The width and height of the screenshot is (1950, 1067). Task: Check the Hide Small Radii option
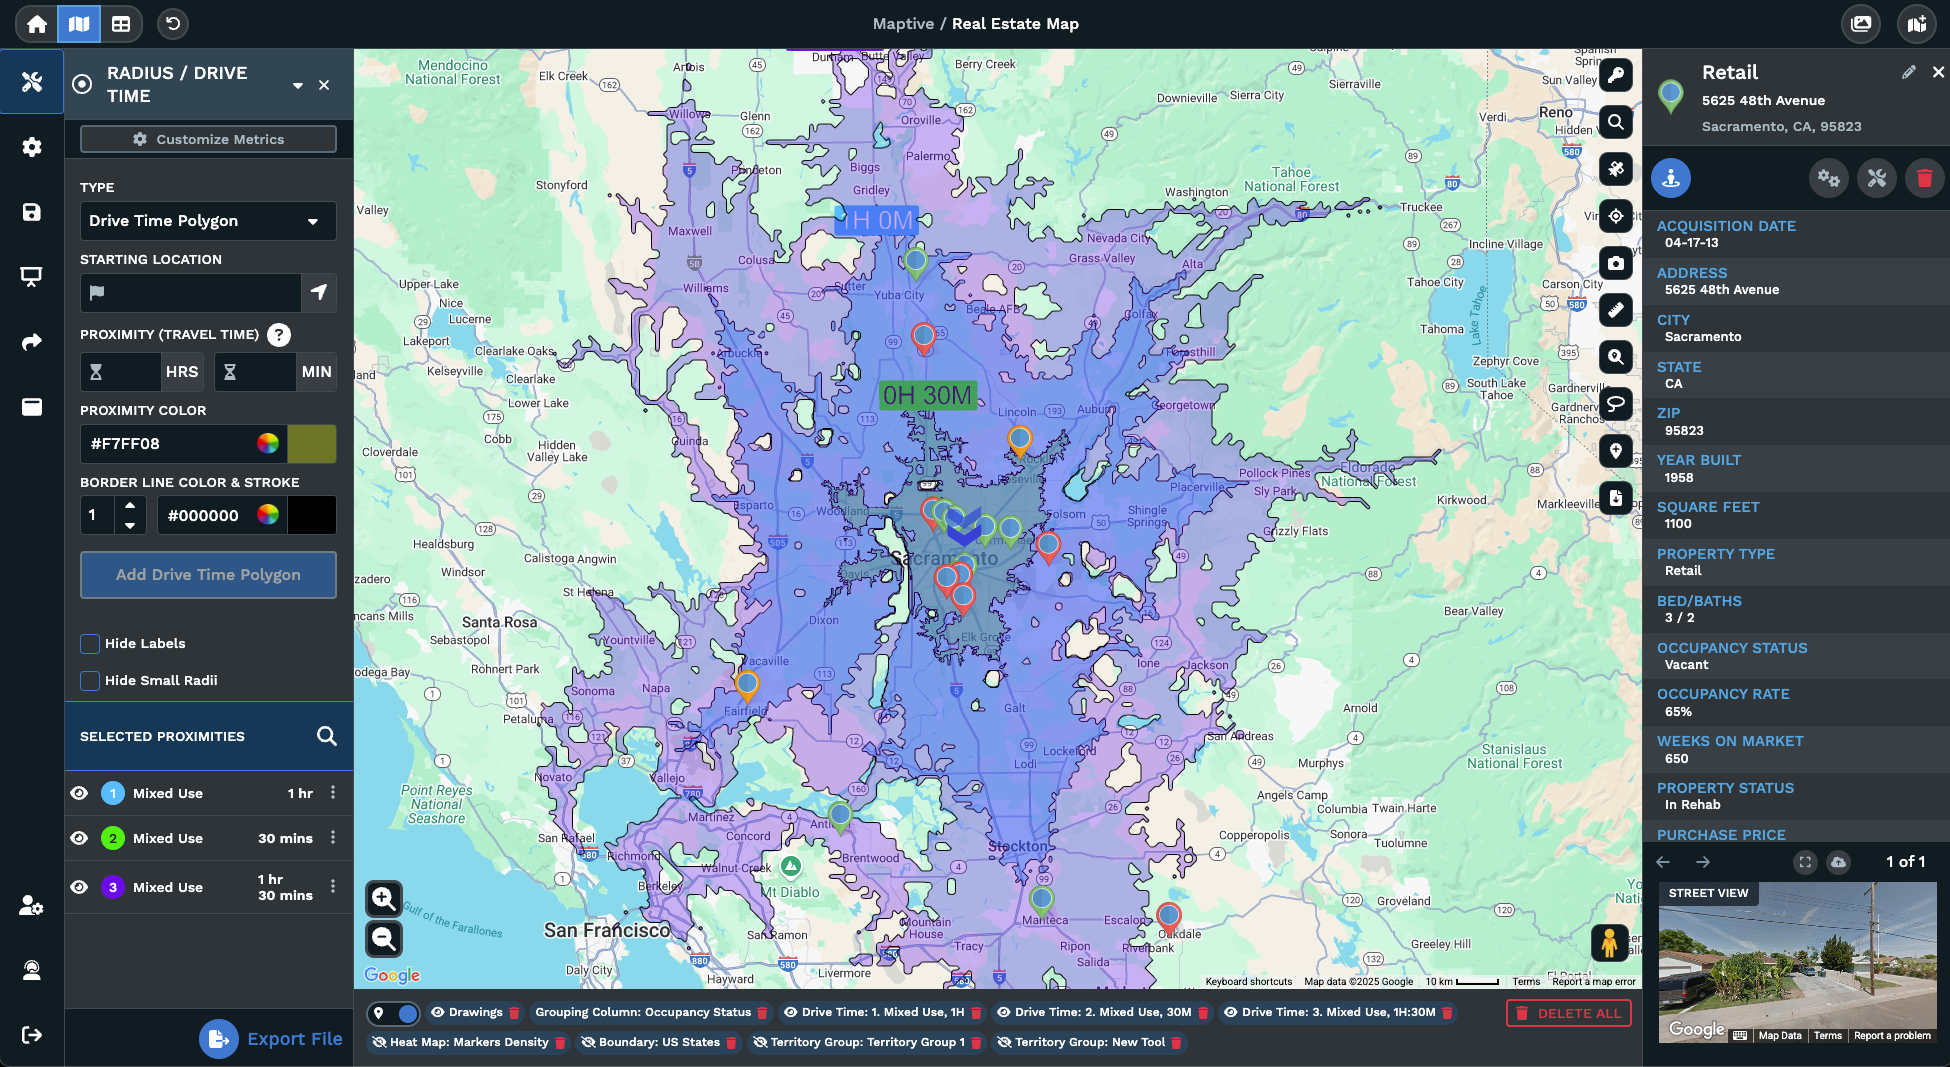[x=90, y=681]
